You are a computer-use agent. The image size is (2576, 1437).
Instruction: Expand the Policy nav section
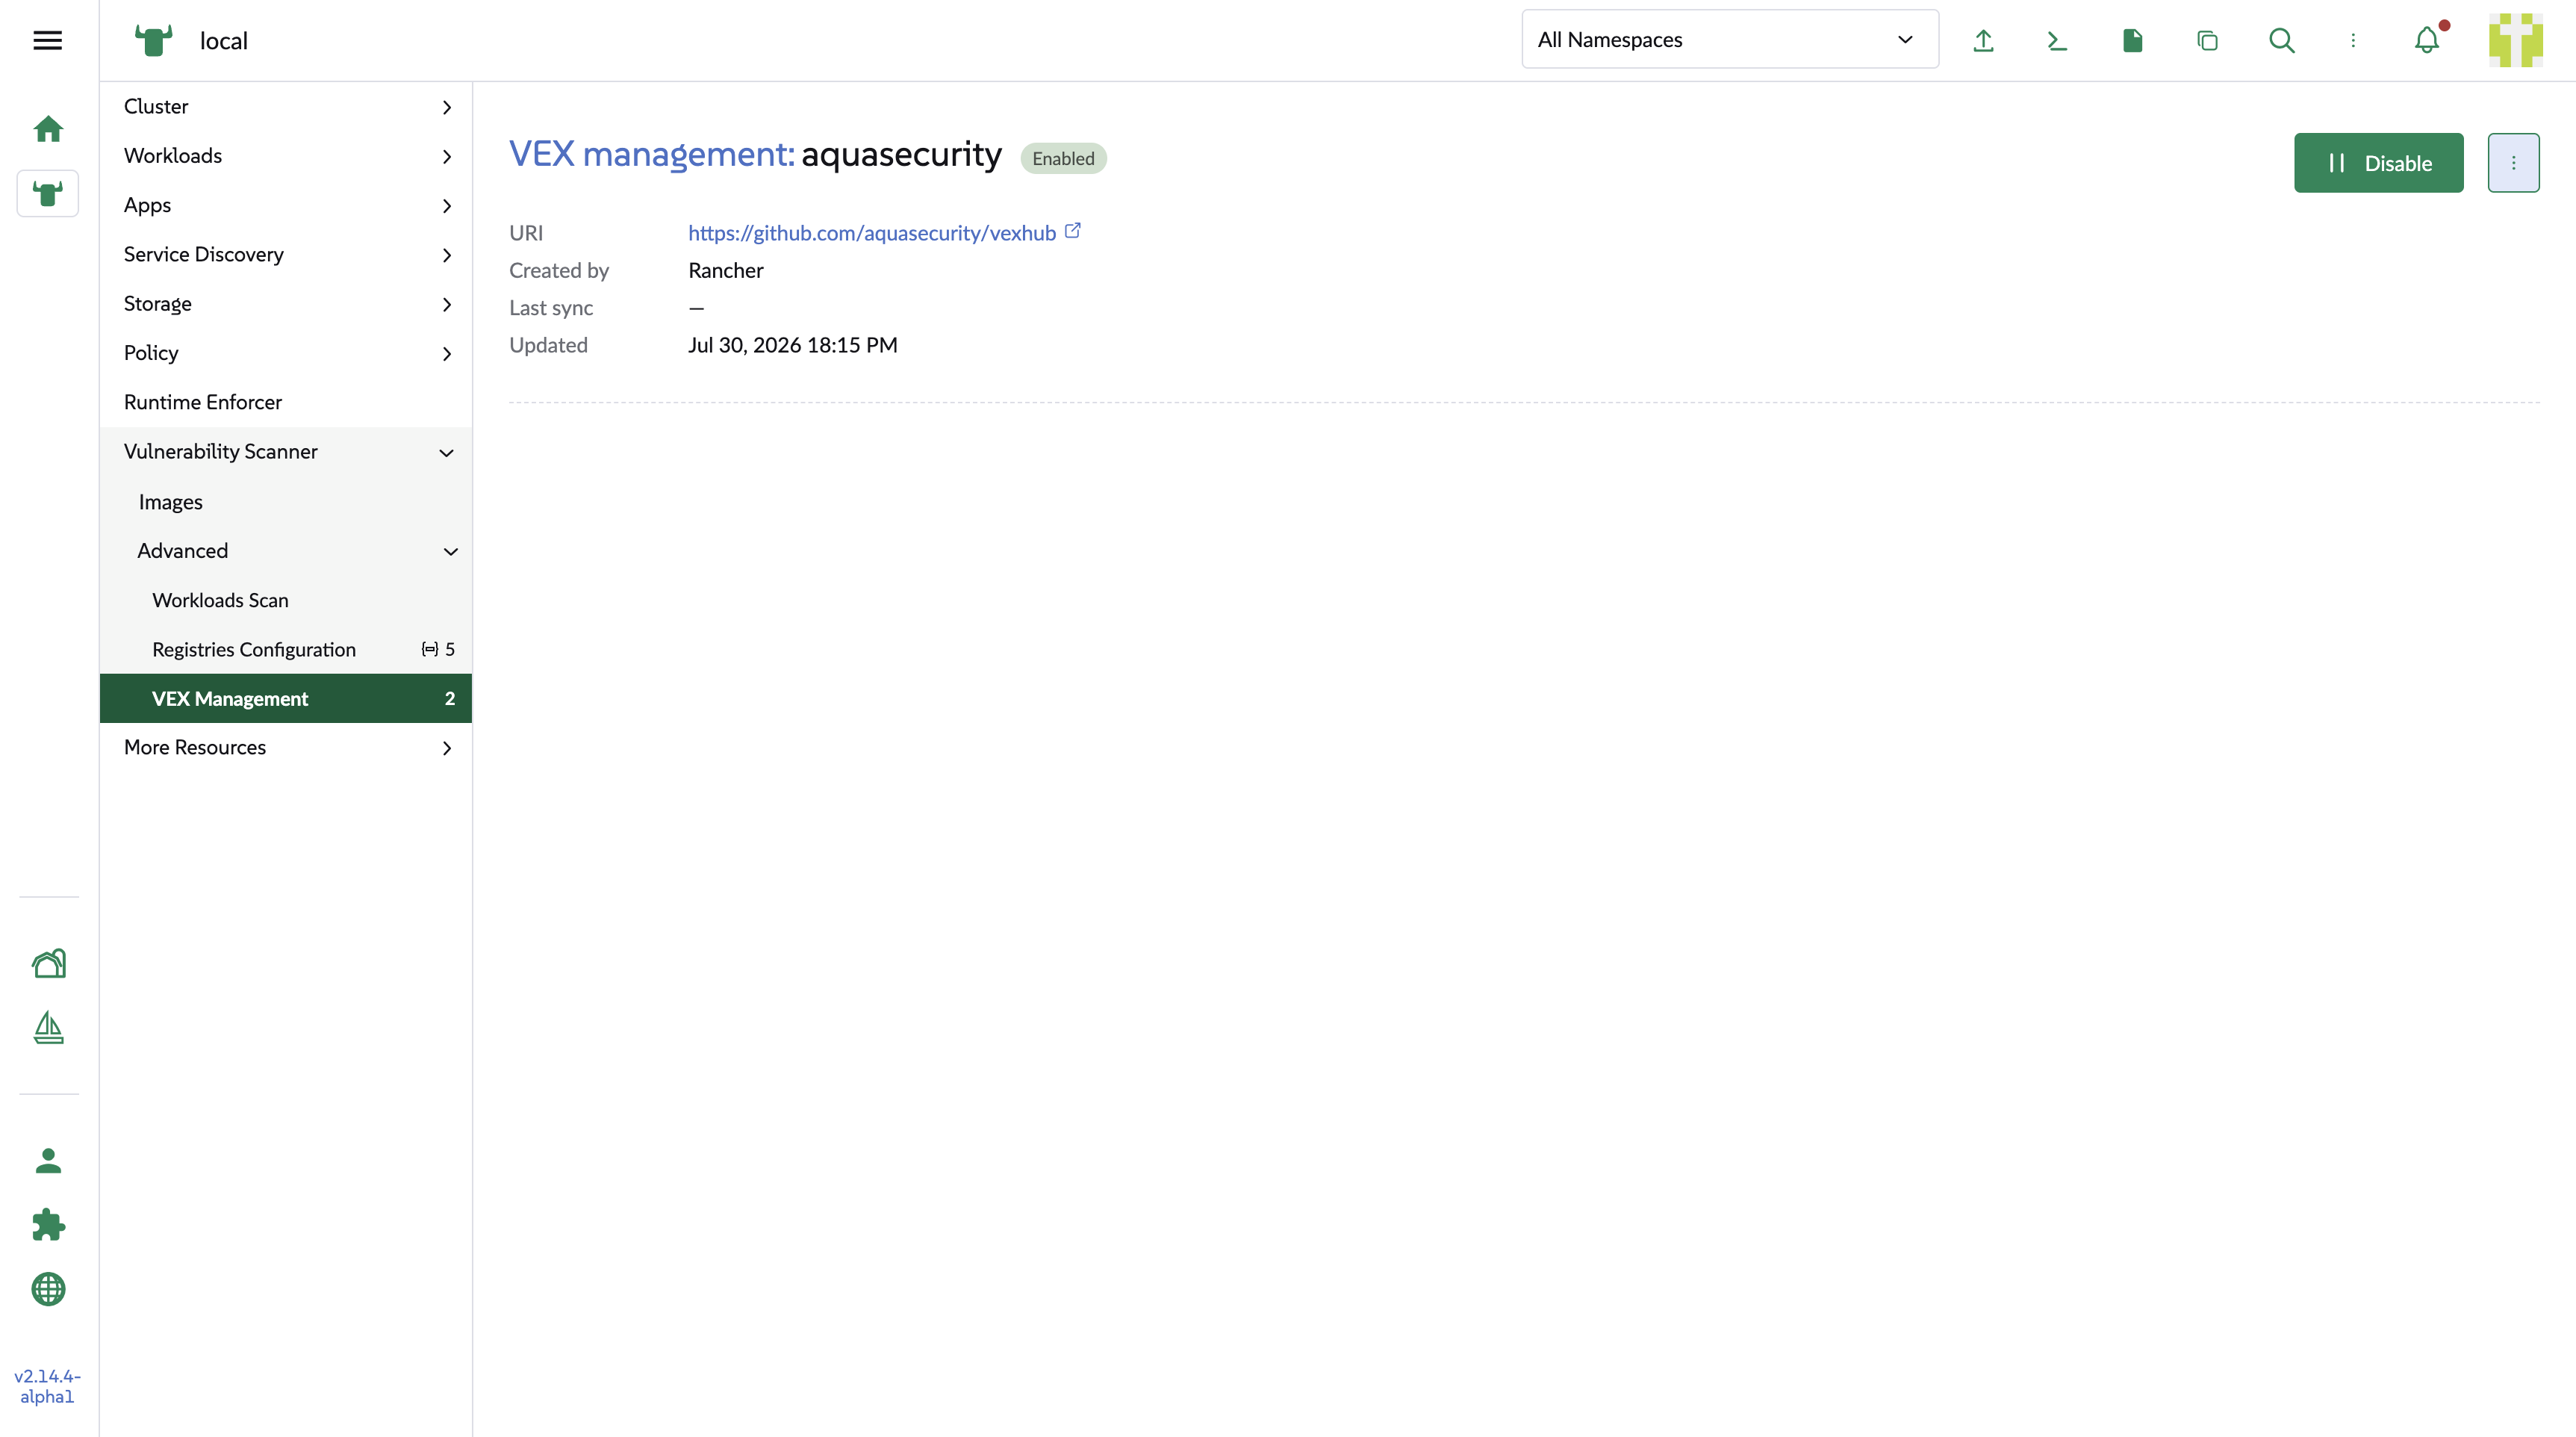click(286, 353)
